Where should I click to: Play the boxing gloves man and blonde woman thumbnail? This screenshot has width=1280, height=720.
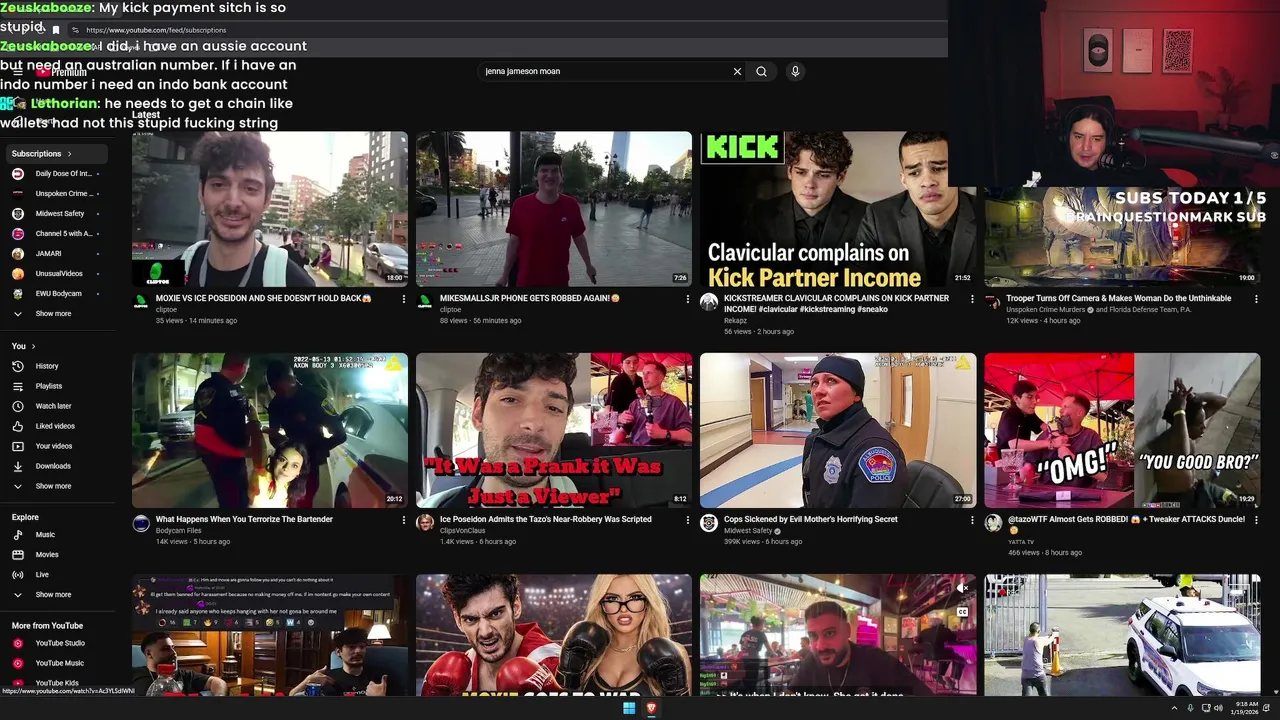point(554,635)
